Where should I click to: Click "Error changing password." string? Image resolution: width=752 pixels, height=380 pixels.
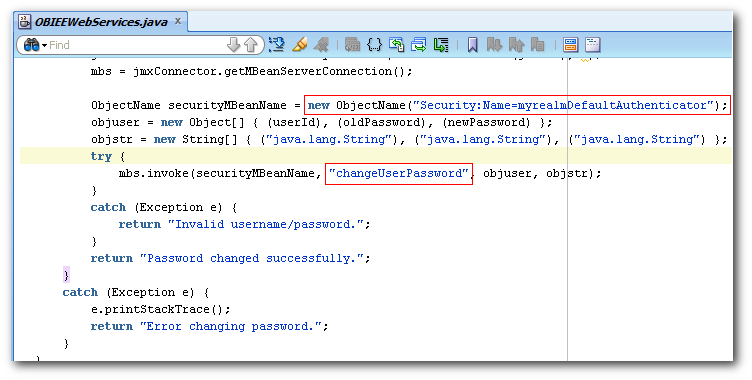point(231,326)
